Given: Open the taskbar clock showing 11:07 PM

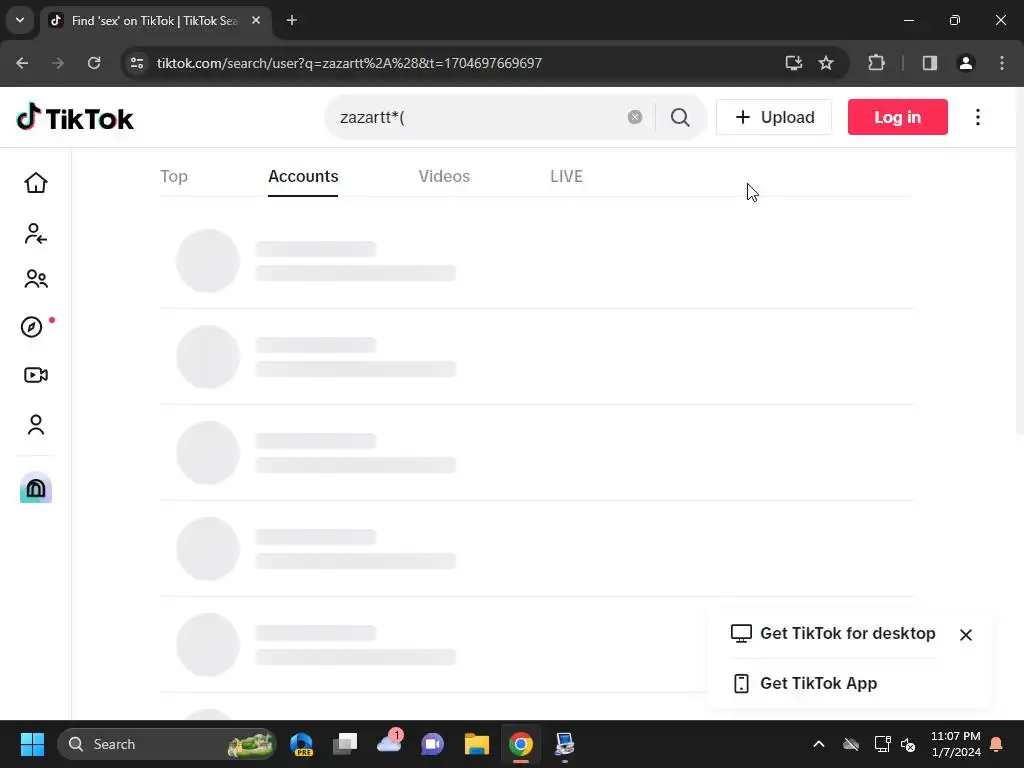Looking at the screenshot, I should click(955, 744).
